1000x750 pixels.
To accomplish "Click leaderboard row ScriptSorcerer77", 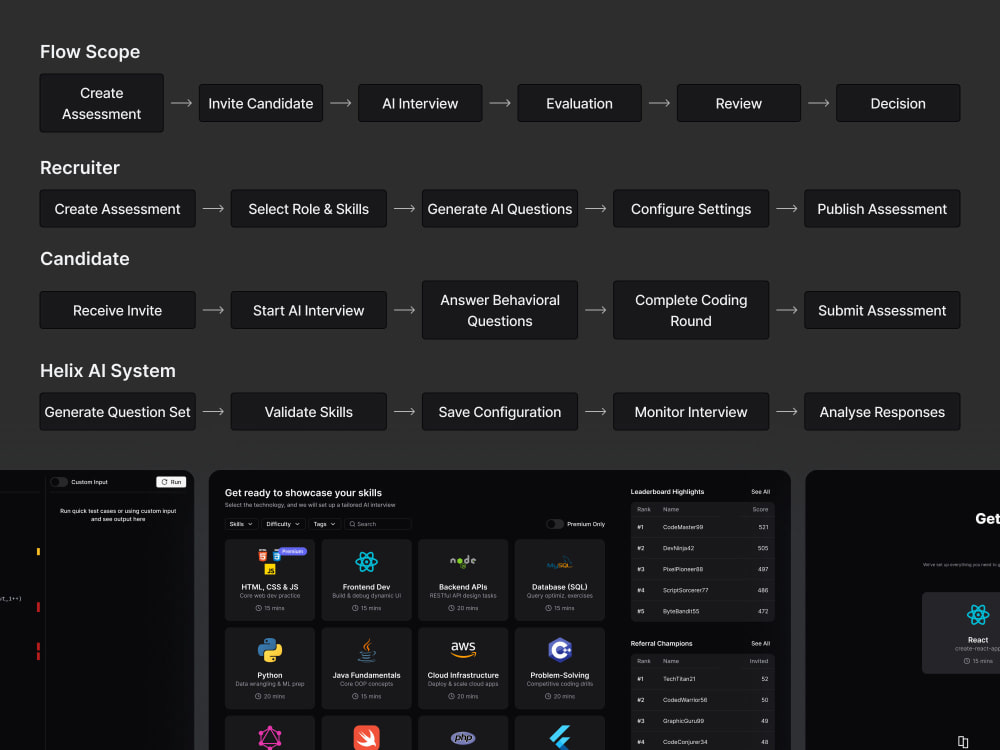I will [703, 591].
